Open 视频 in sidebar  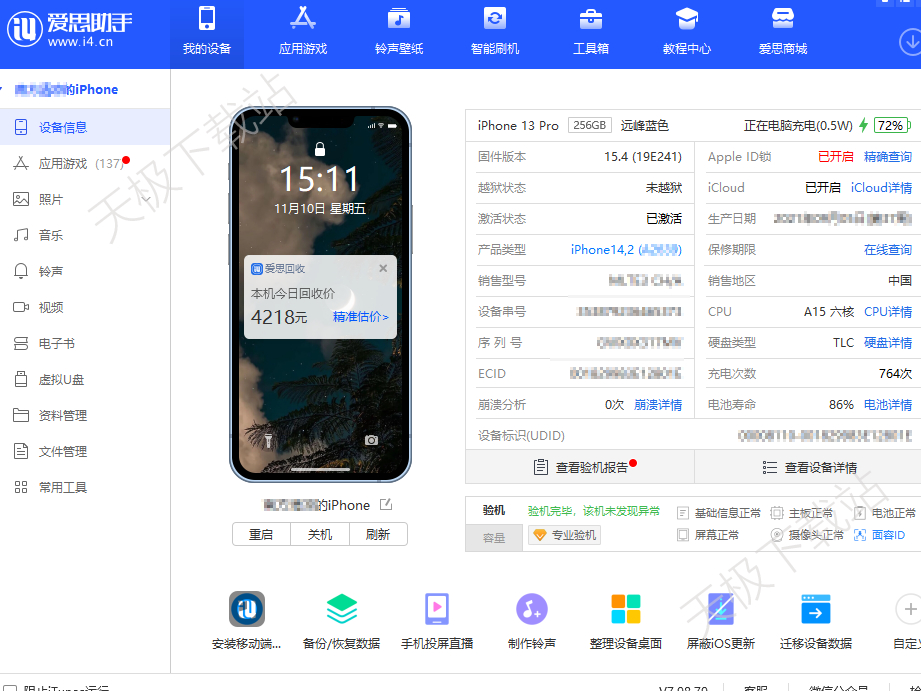click(85, 307)
